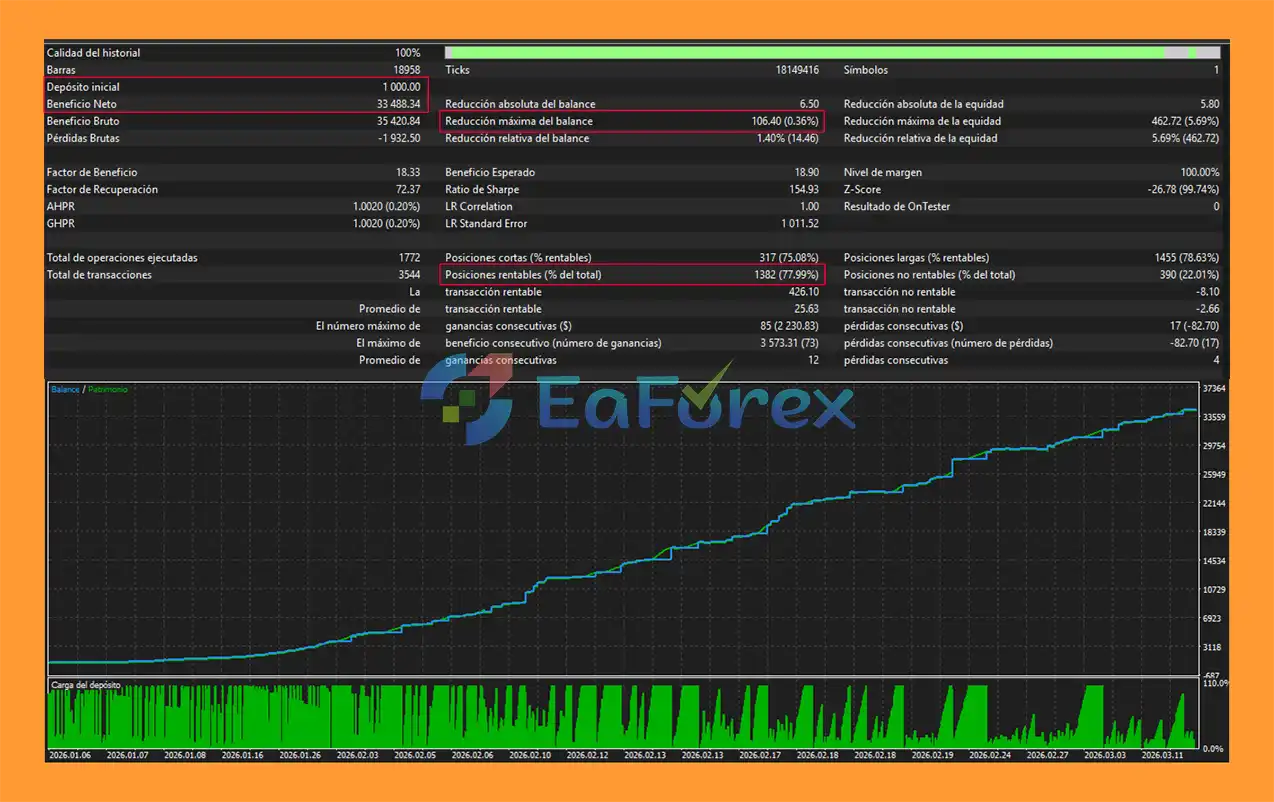The image size is (1274, 802).
Task: Click the 110.0% deposit load axis label
Action: (x=1214, y=684)
